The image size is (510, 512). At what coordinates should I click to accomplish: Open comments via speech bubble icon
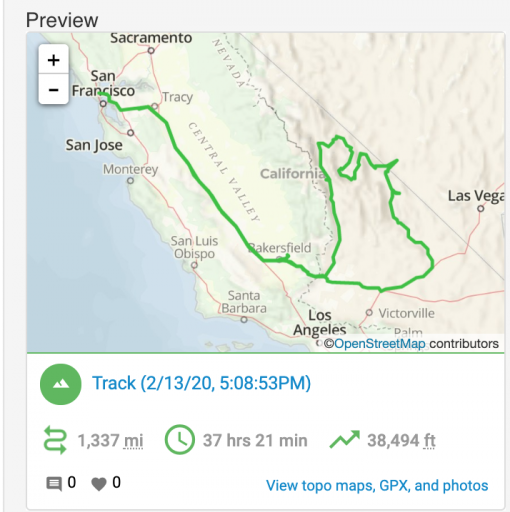[54, 484]
